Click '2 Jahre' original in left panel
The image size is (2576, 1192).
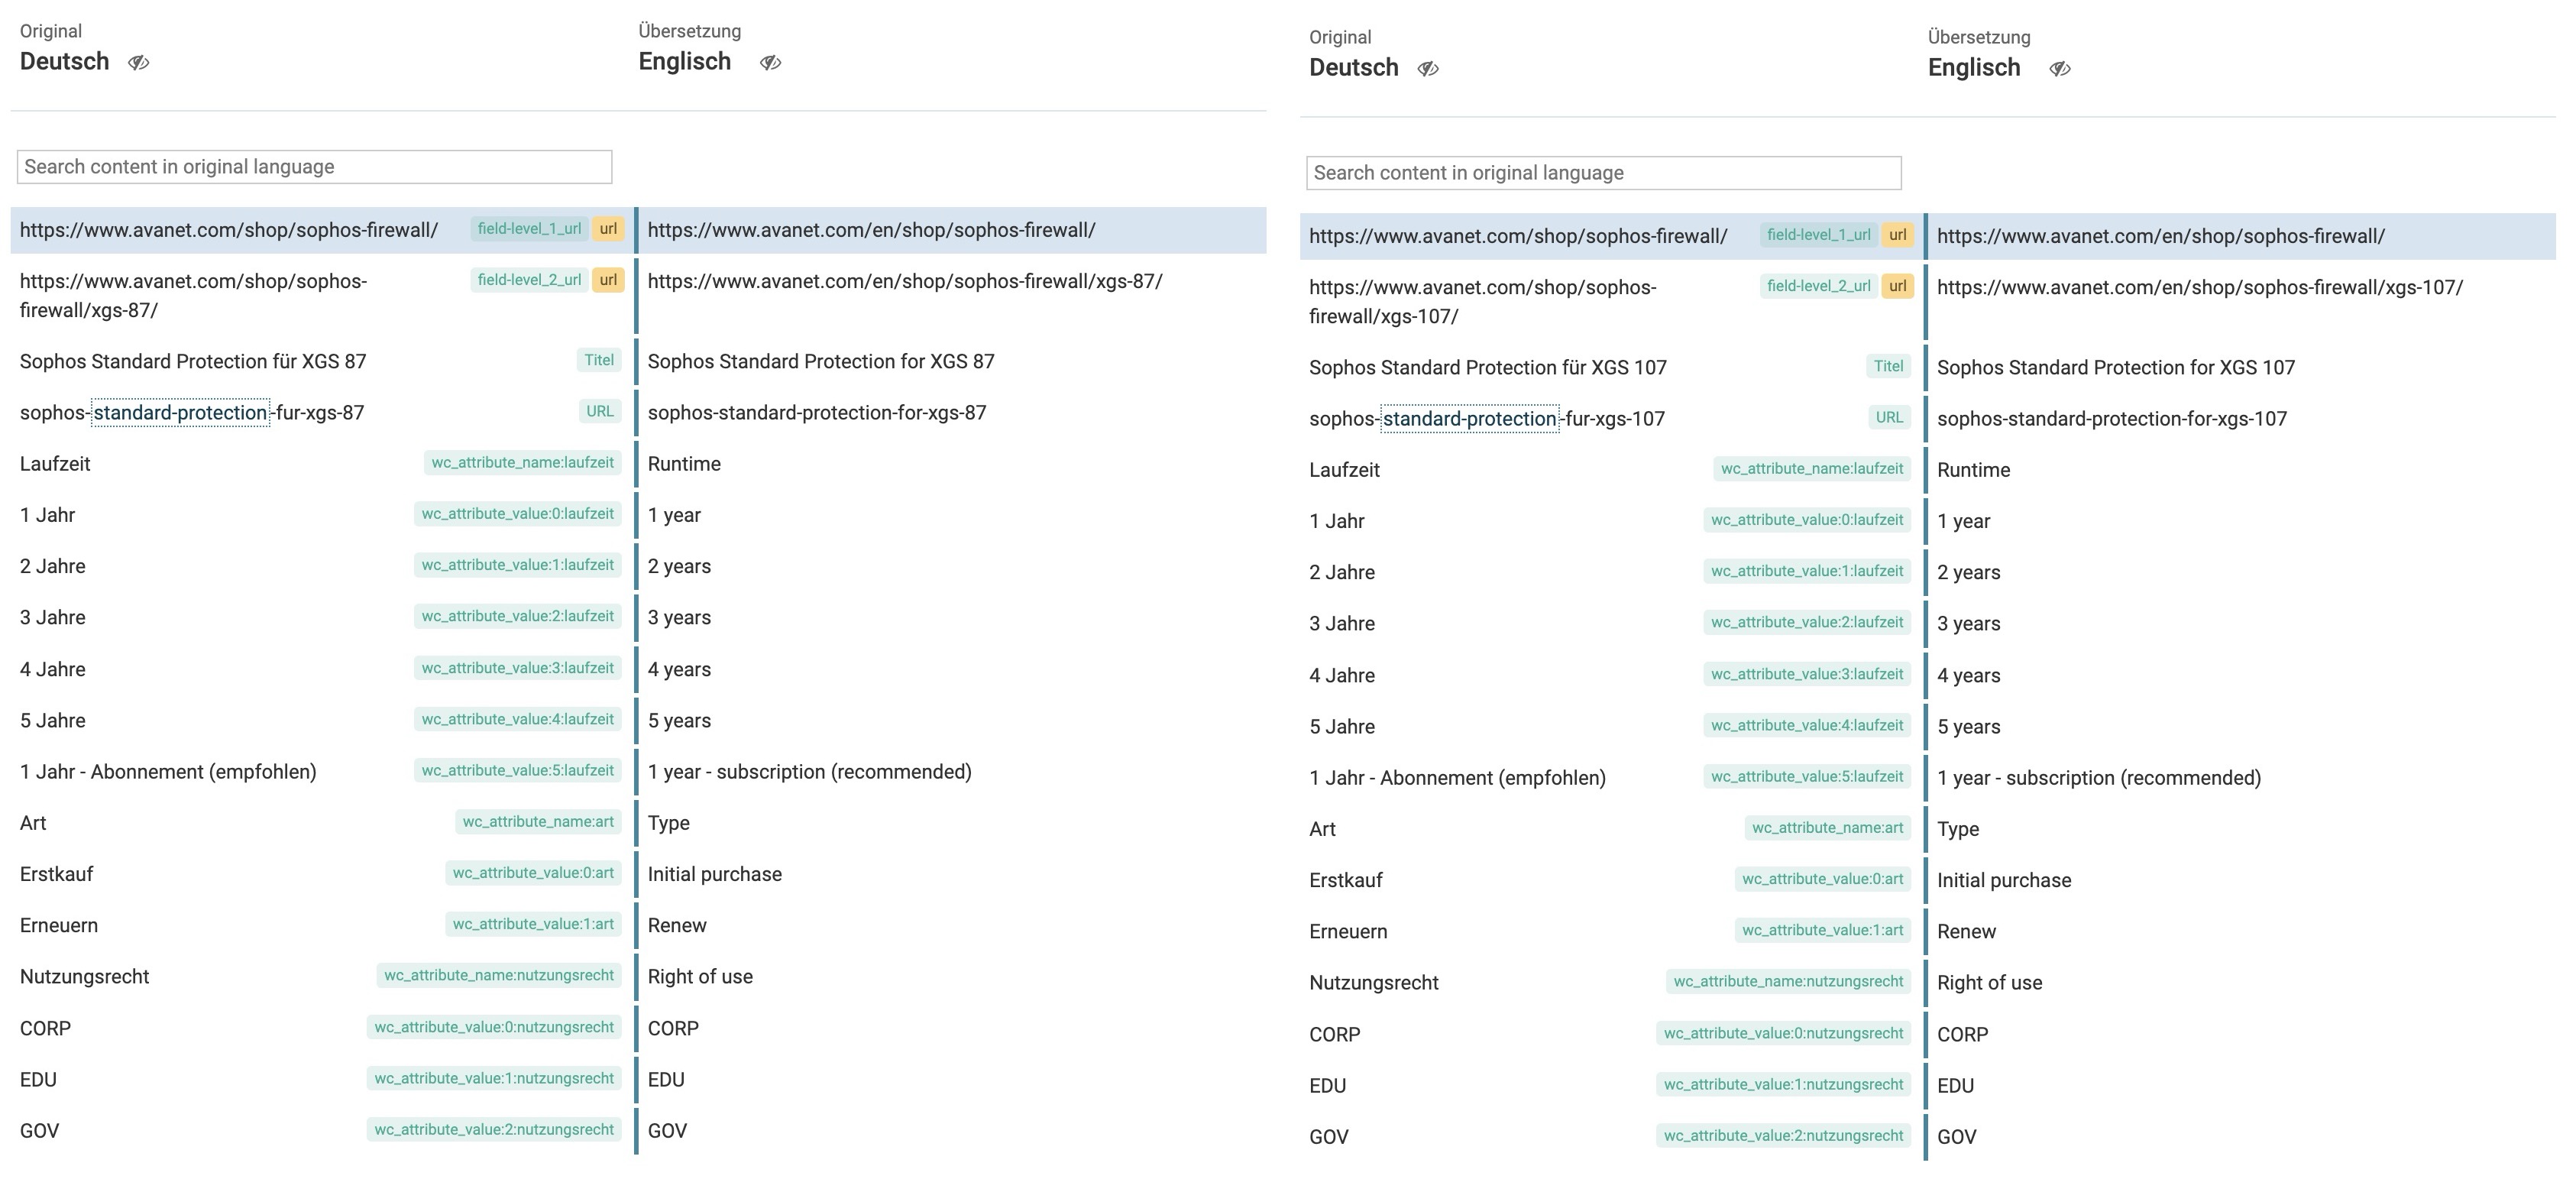(52, 566)
